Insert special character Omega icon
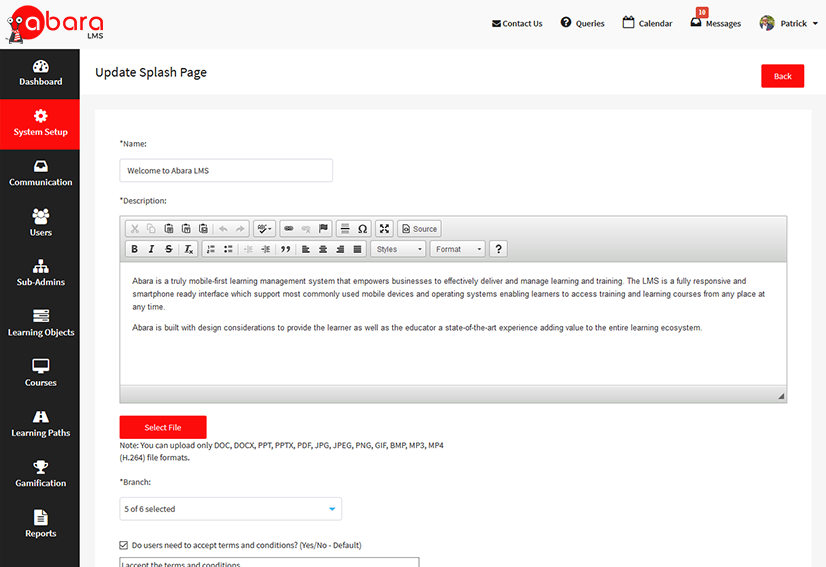 click(x=362, y=229)
